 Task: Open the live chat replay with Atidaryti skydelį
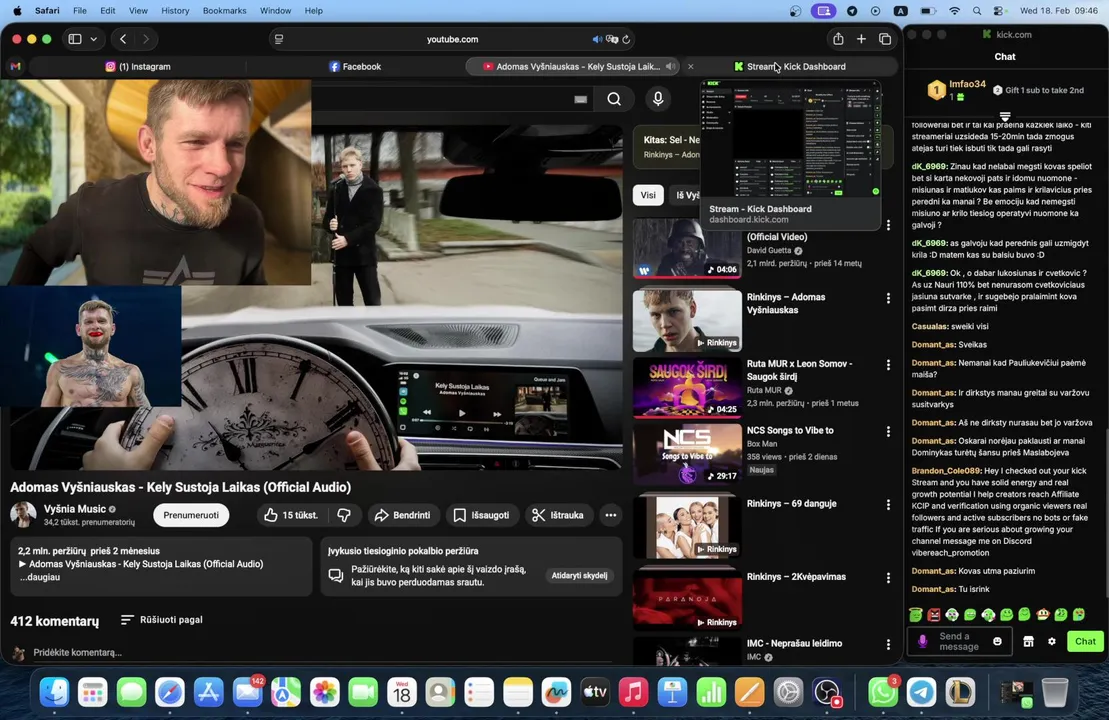click(579, 575)
